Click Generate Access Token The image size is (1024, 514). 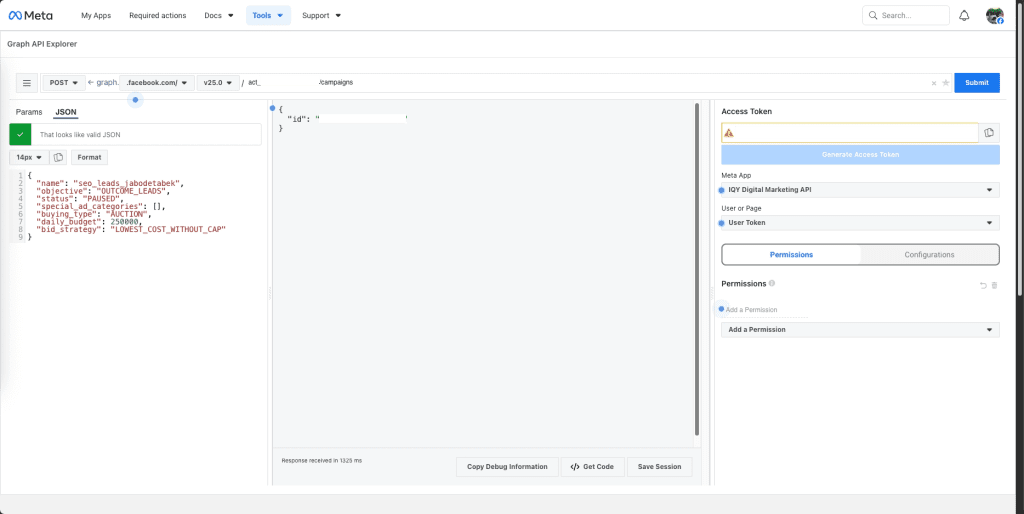(860, 155)
